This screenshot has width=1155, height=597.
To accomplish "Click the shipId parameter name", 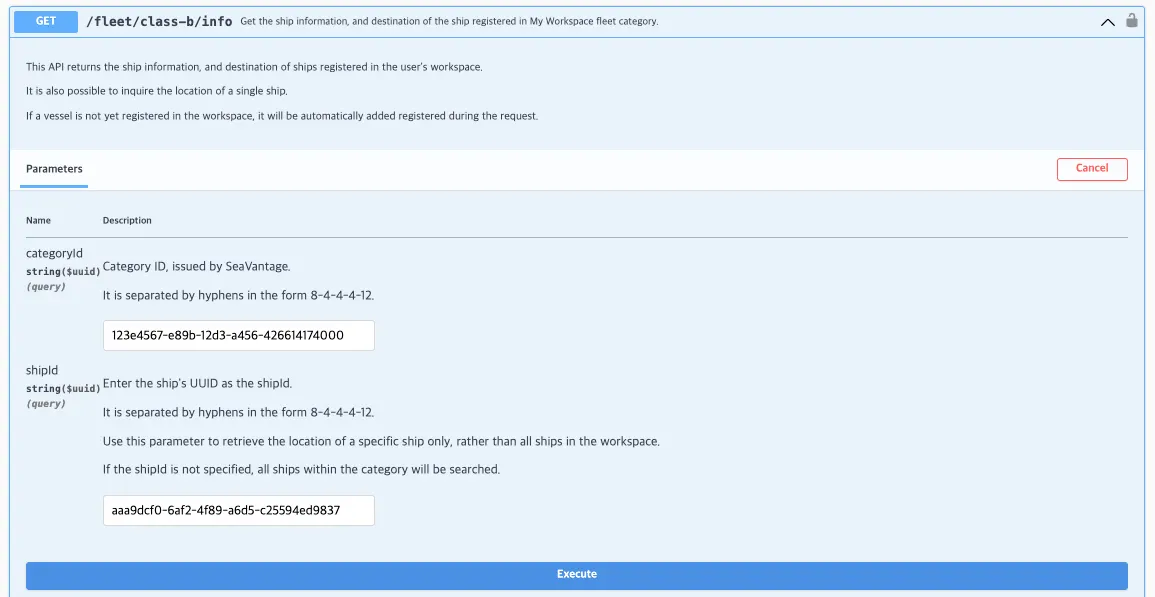I will click(x=42, y=370).
